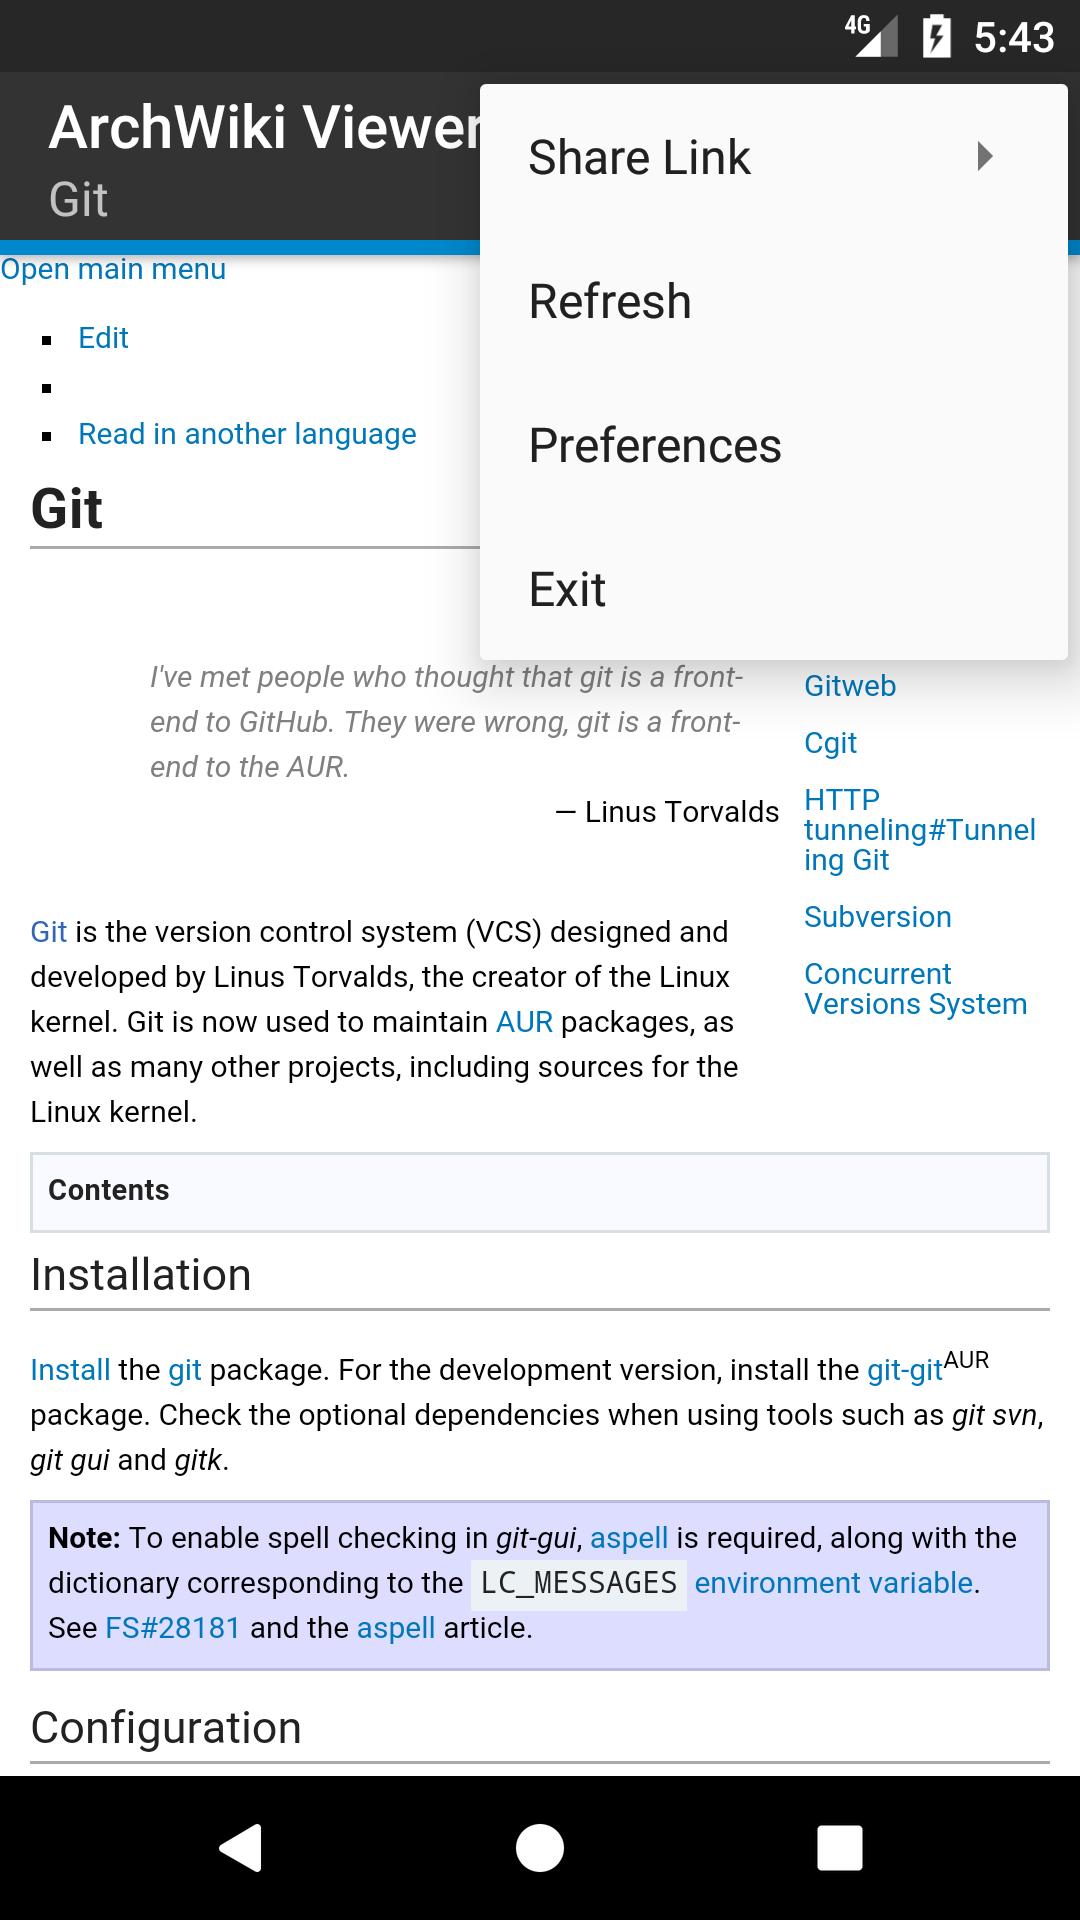
Task: Open Read in another language
Action: tap(247, 434)
